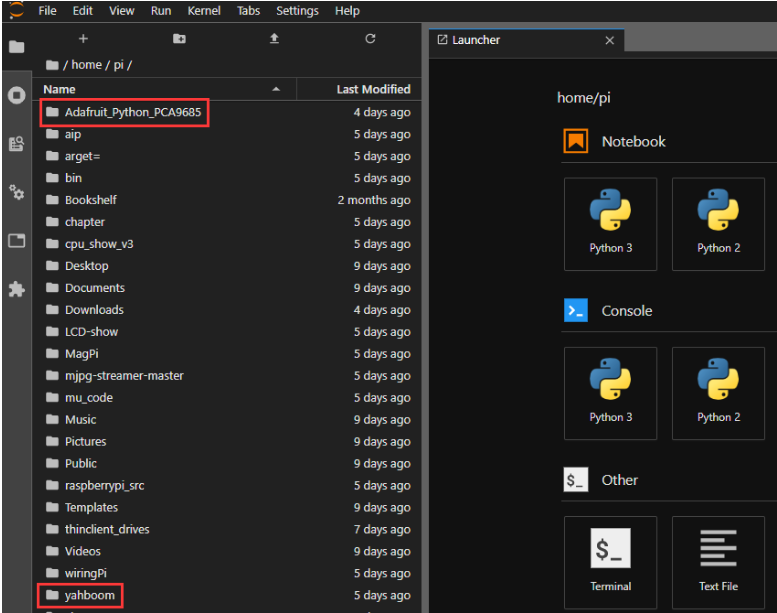The height and width of the screenshot is (613, 777).
Task: Open the Git/user sidebar panel icon
Action: [17, 144]
